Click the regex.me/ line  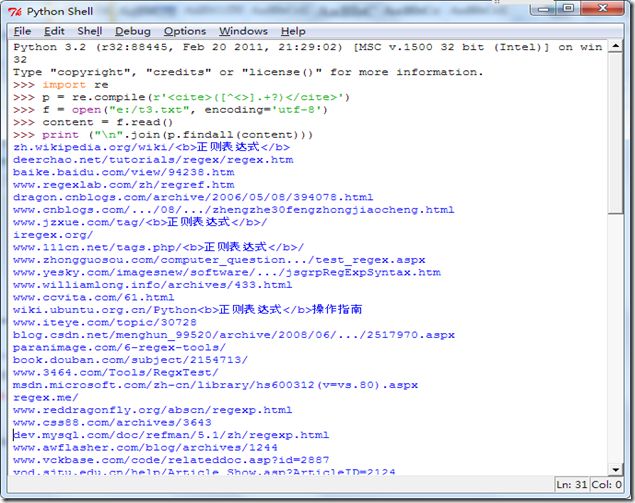pos(46,399)
